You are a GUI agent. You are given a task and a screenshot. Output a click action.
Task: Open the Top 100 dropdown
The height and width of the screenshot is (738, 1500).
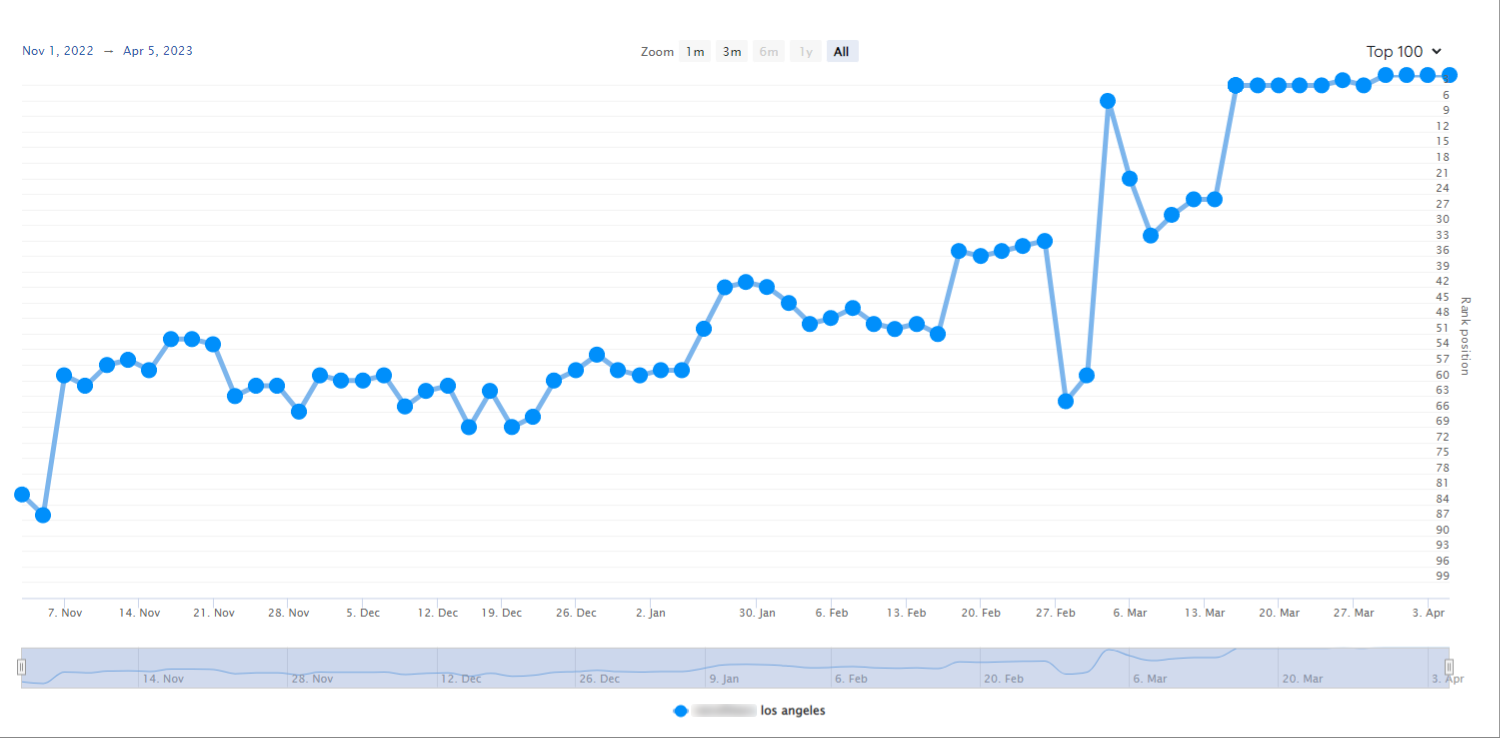1404,51
